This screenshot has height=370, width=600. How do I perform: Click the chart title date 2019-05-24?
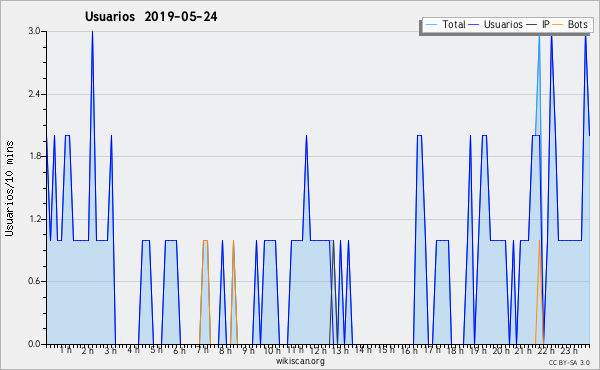[x=181, y=16]
